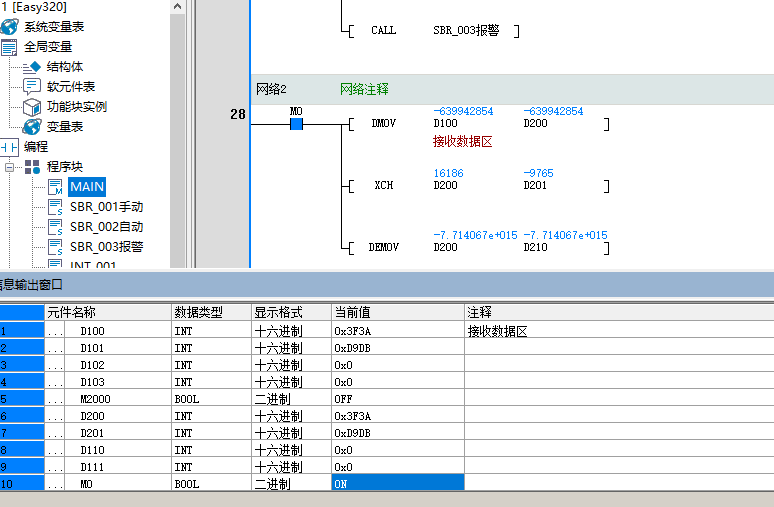
Task: Open data type cell for M2000
Action: [x=210, y=399]
